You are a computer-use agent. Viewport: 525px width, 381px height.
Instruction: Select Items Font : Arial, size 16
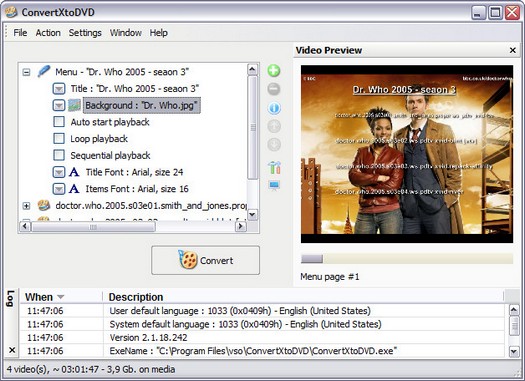tap(137, 189)
